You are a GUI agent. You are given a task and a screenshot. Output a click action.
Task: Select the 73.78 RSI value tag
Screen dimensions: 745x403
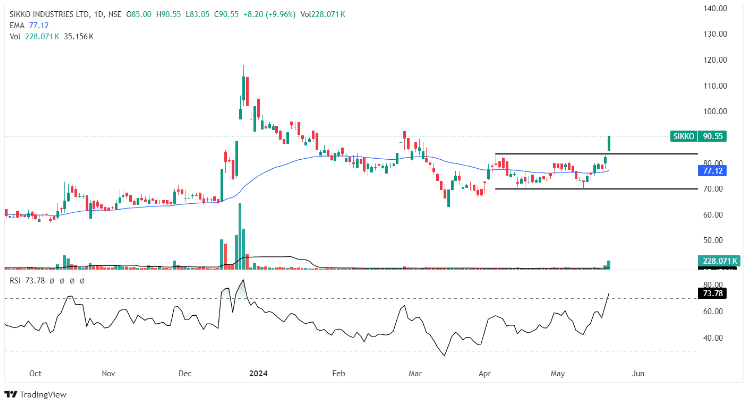tap(713, 293)
